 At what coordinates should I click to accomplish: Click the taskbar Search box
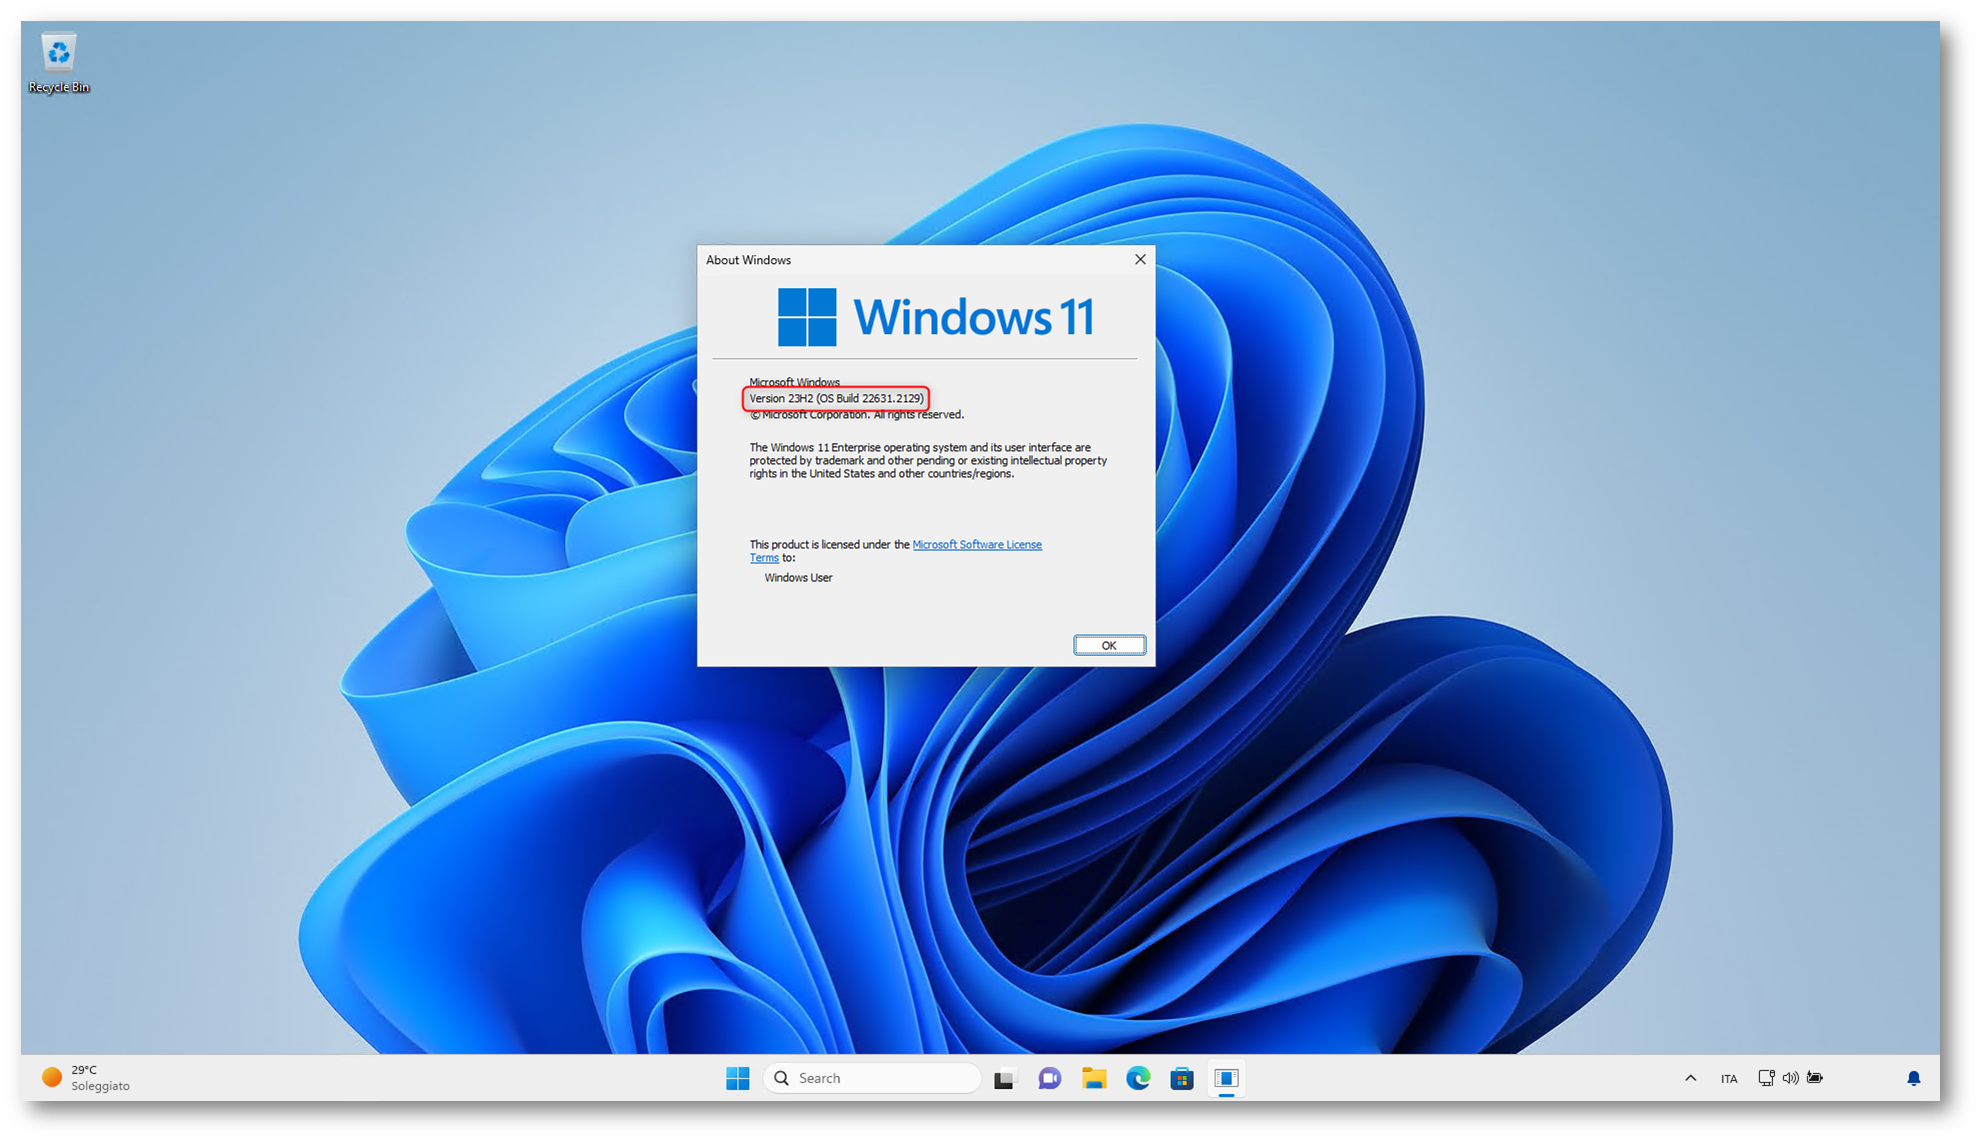pyautogui.click(x=872, y=1078)
